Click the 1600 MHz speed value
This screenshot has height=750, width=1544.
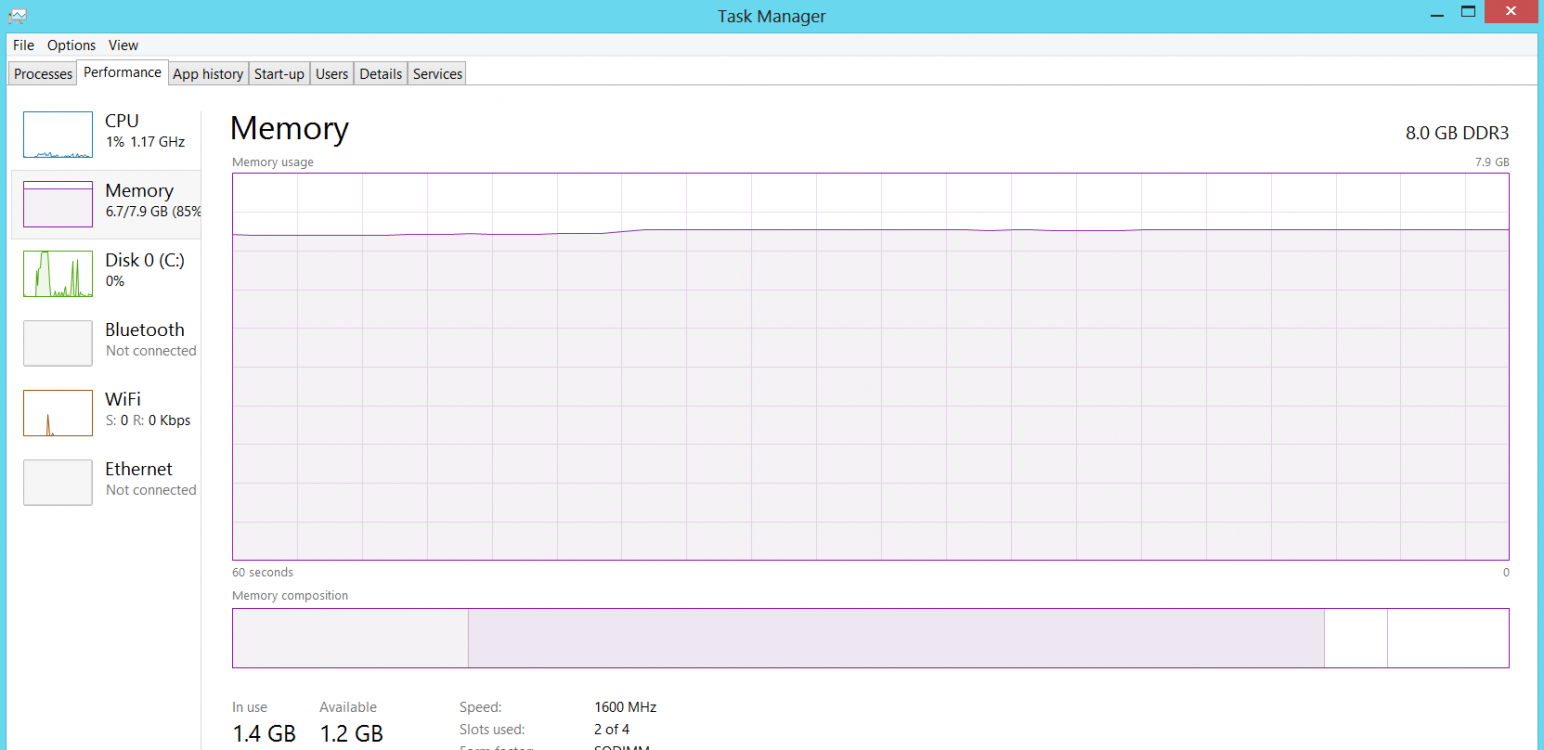point(625,707)
